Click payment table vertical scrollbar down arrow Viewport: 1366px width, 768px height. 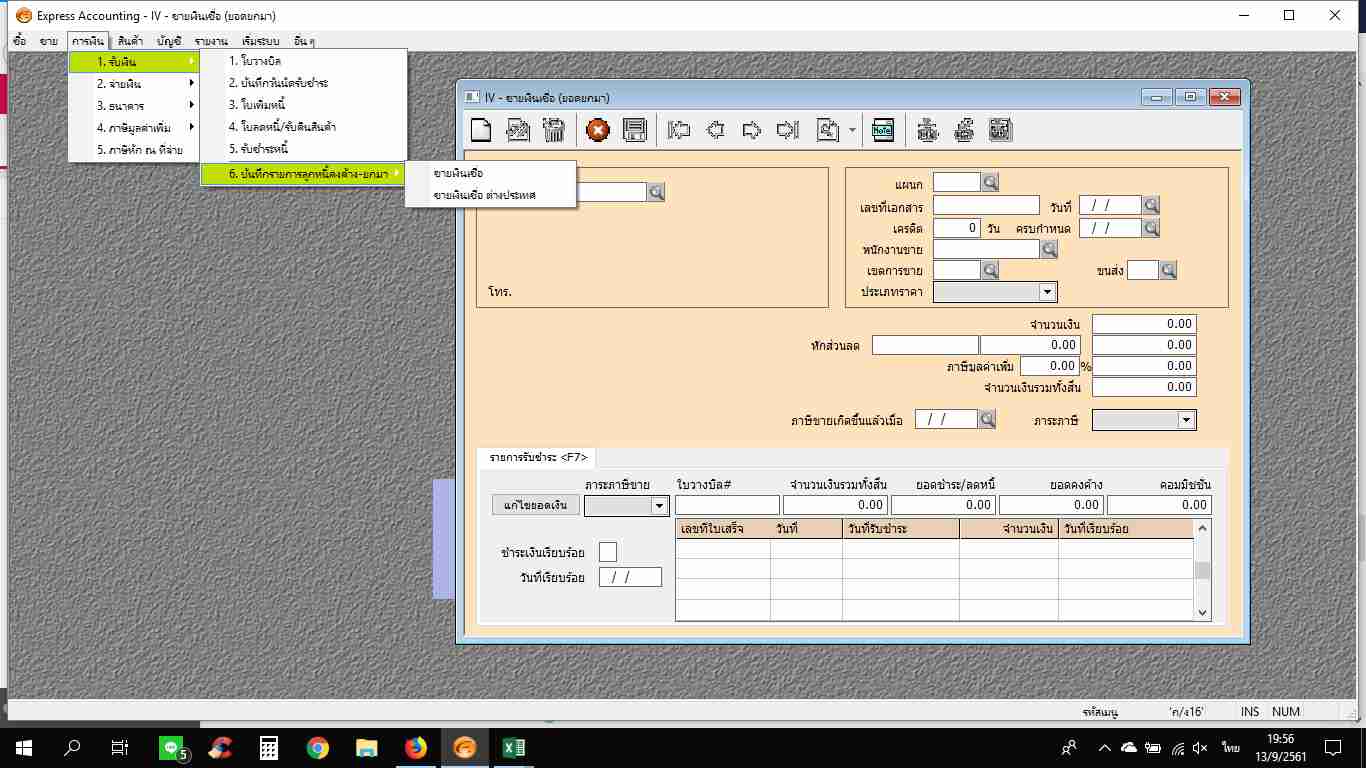pyautogui.click(x=1203, y=613)
